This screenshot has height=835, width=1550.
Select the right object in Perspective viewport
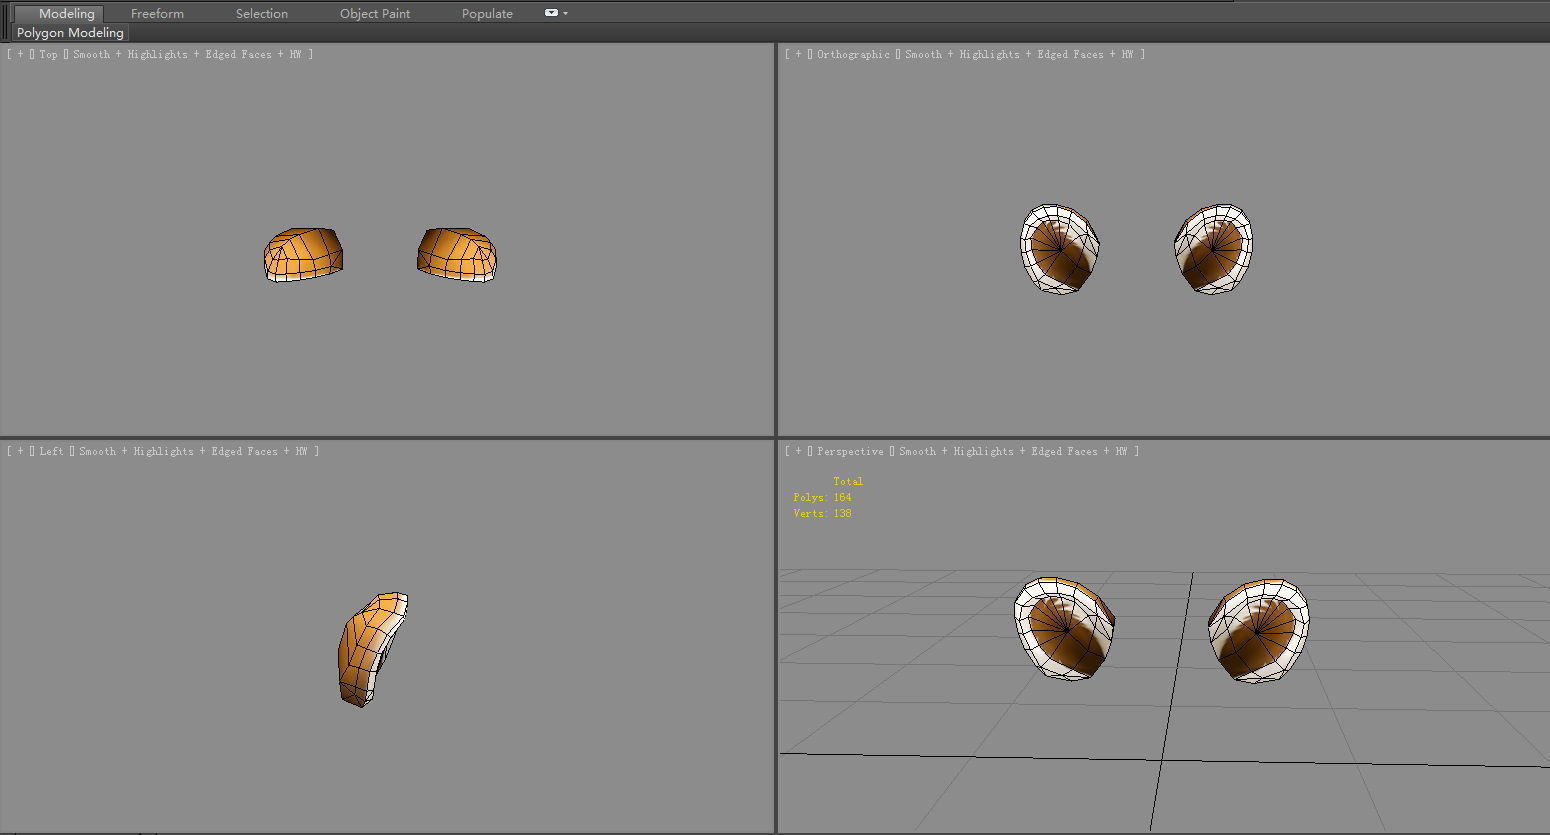(x=1258, y=630)
